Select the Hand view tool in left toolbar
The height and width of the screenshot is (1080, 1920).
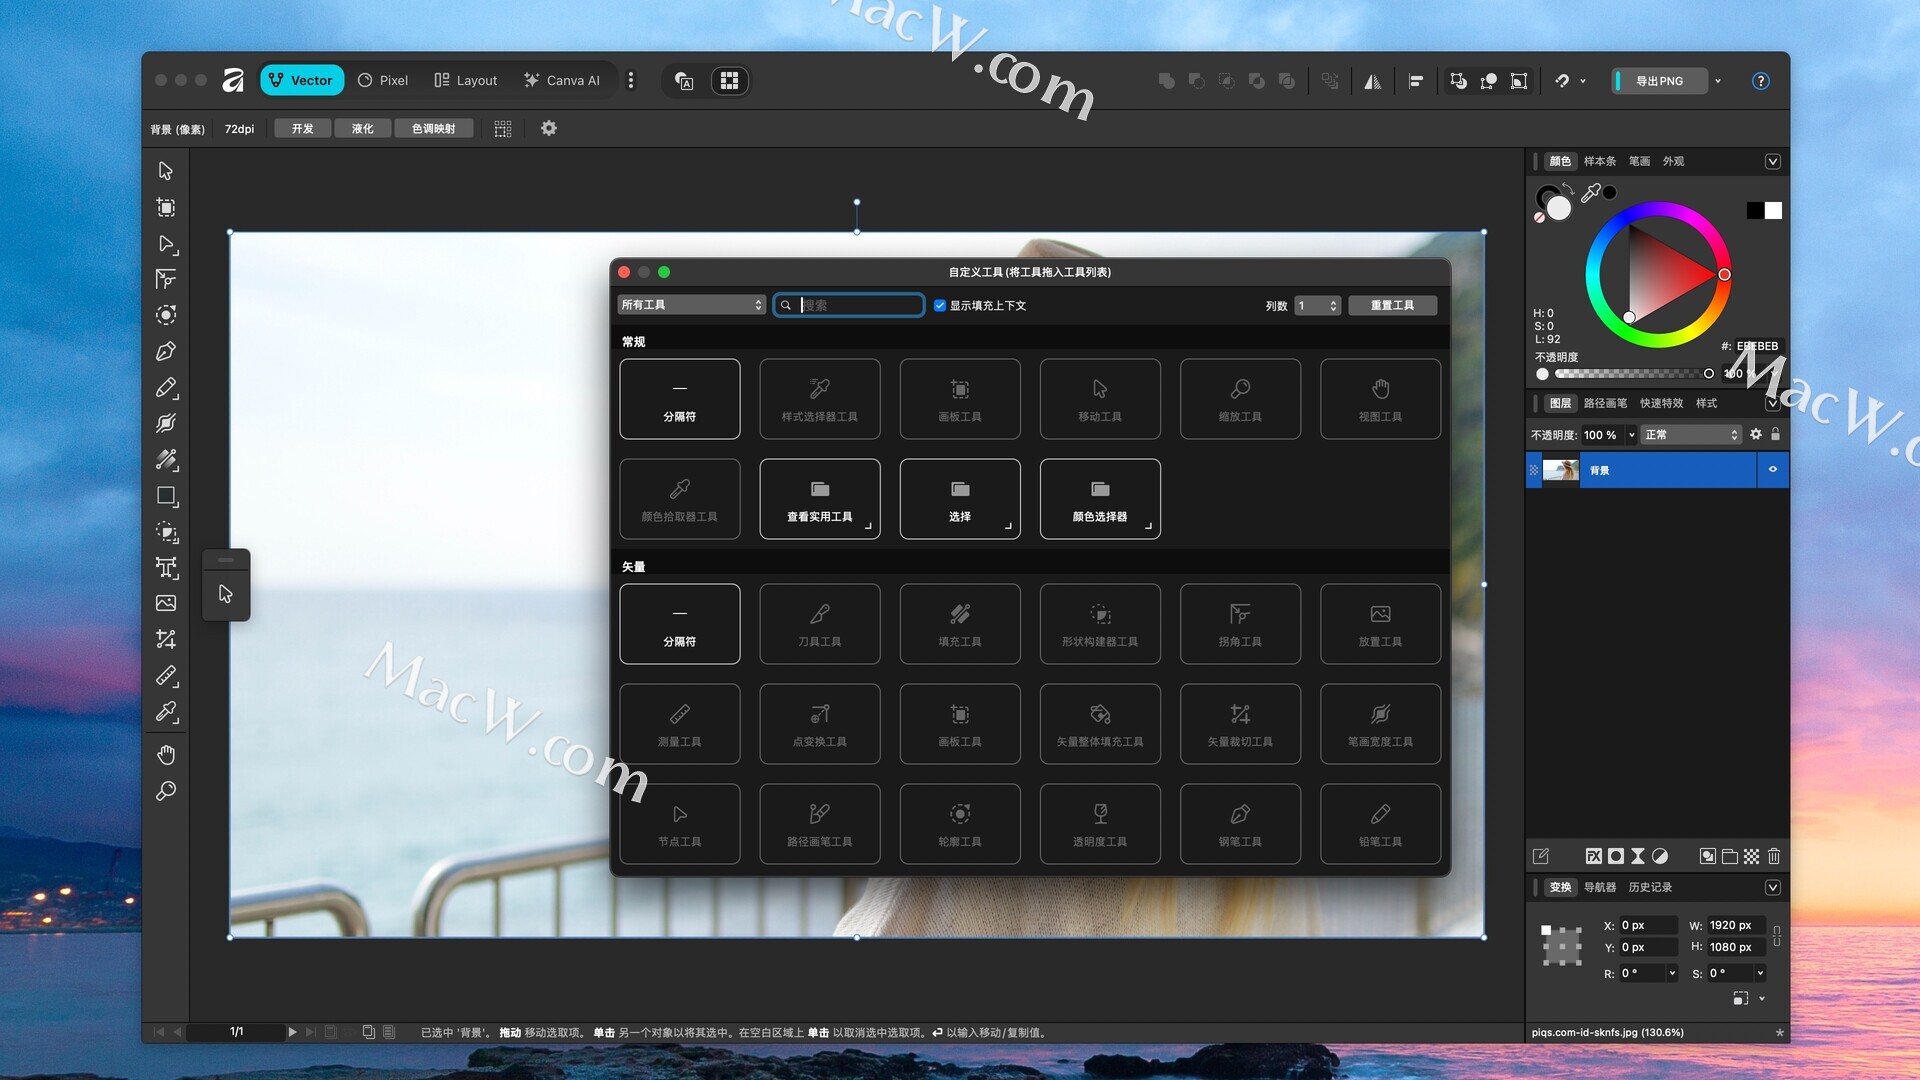coord(166,754)
